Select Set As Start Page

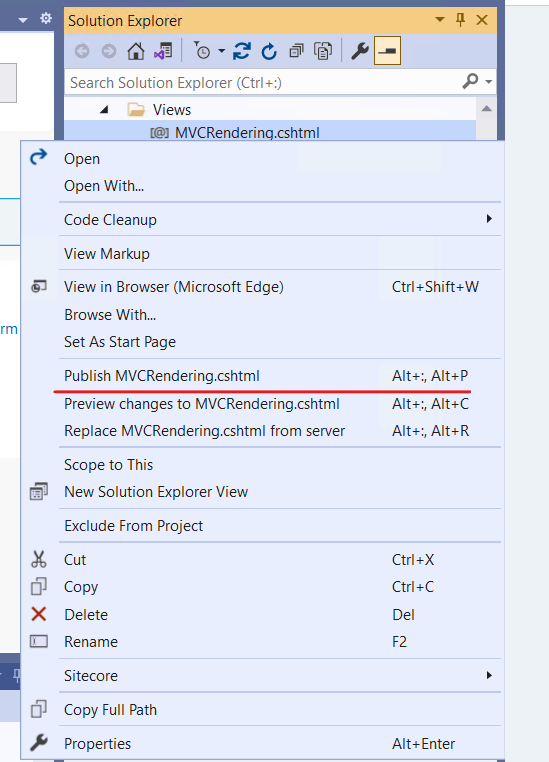[262, 342]
